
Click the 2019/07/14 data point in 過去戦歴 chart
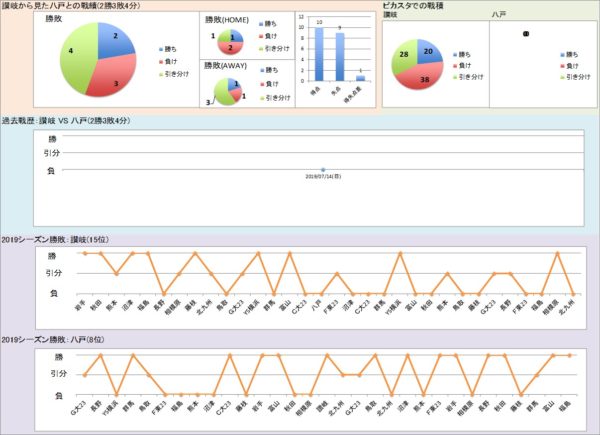pyautogui.click(x=323, y=170)
